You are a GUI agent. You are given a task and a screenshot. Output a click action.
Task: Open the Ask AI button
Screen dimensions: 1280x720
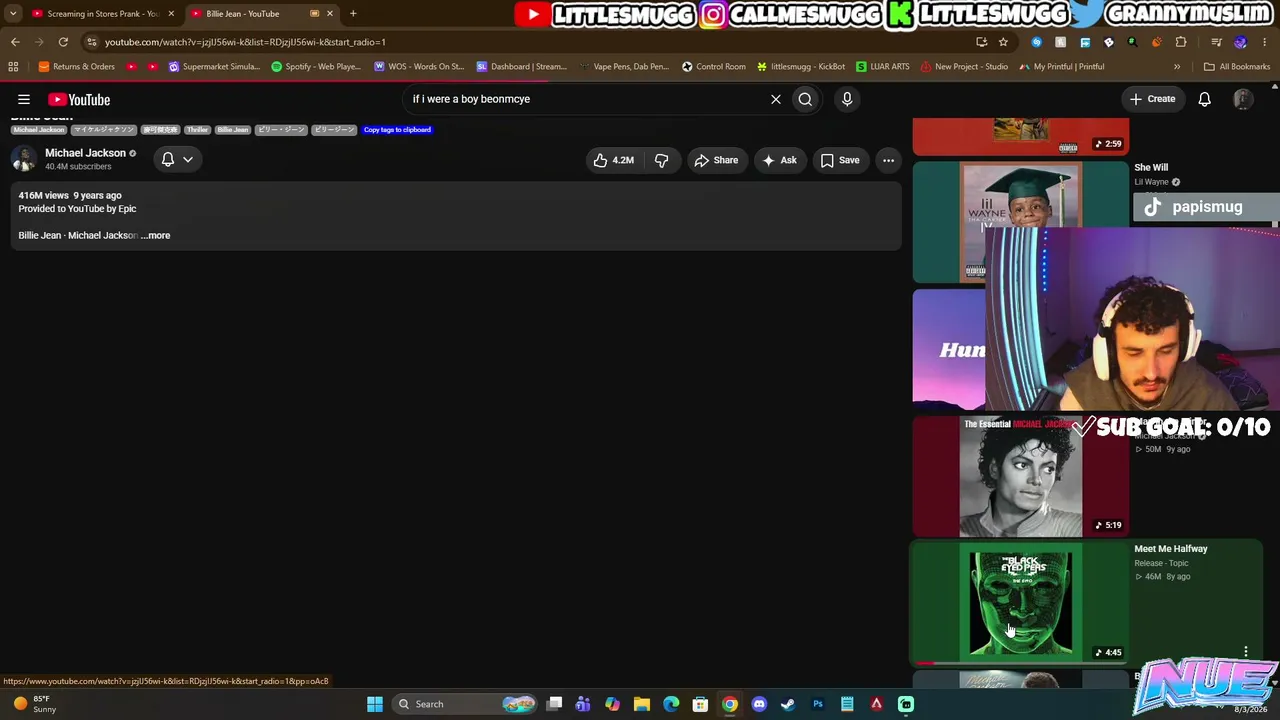[x=779, y=160]
